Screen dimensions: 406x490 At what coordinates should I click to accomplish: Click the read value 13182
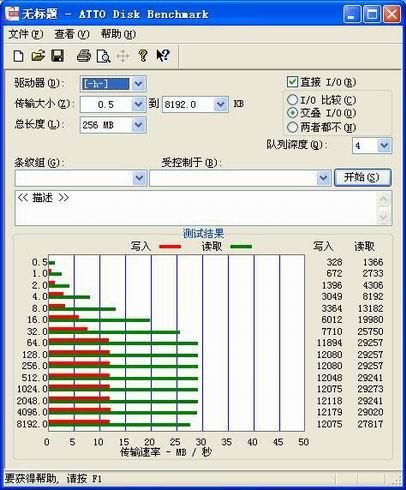370,308
